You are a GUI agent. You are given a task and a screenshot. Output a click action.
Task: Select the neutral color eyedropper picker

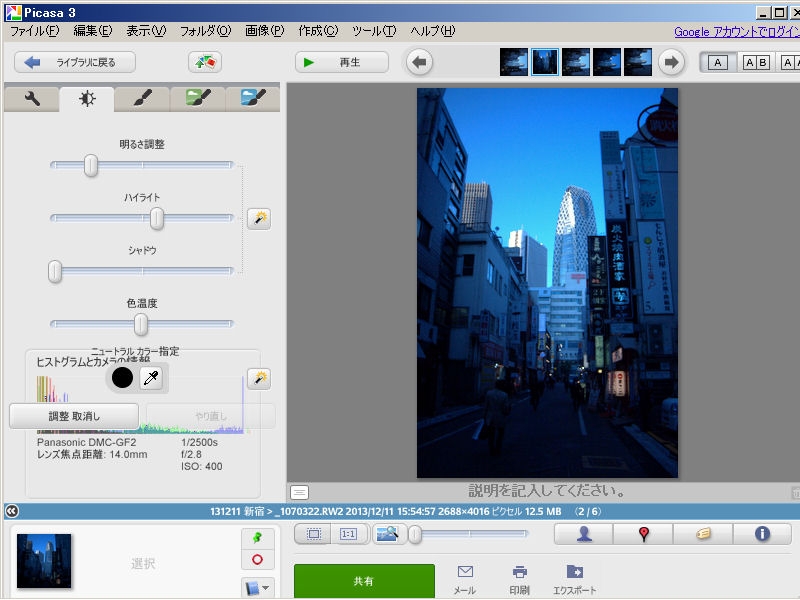(150, 378)
